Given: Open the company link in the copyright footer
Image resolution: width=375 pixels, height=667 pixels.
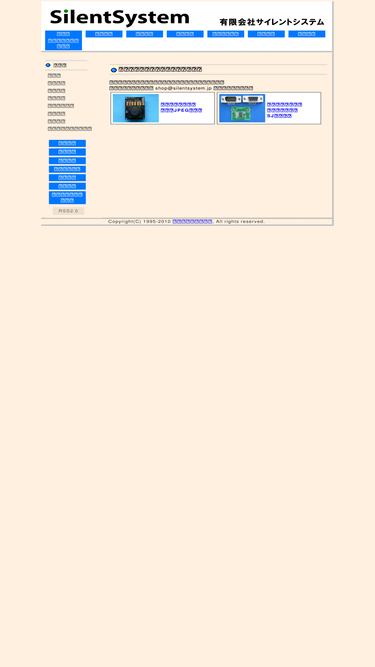Looking at the screenshot, I should click(192, 221).
